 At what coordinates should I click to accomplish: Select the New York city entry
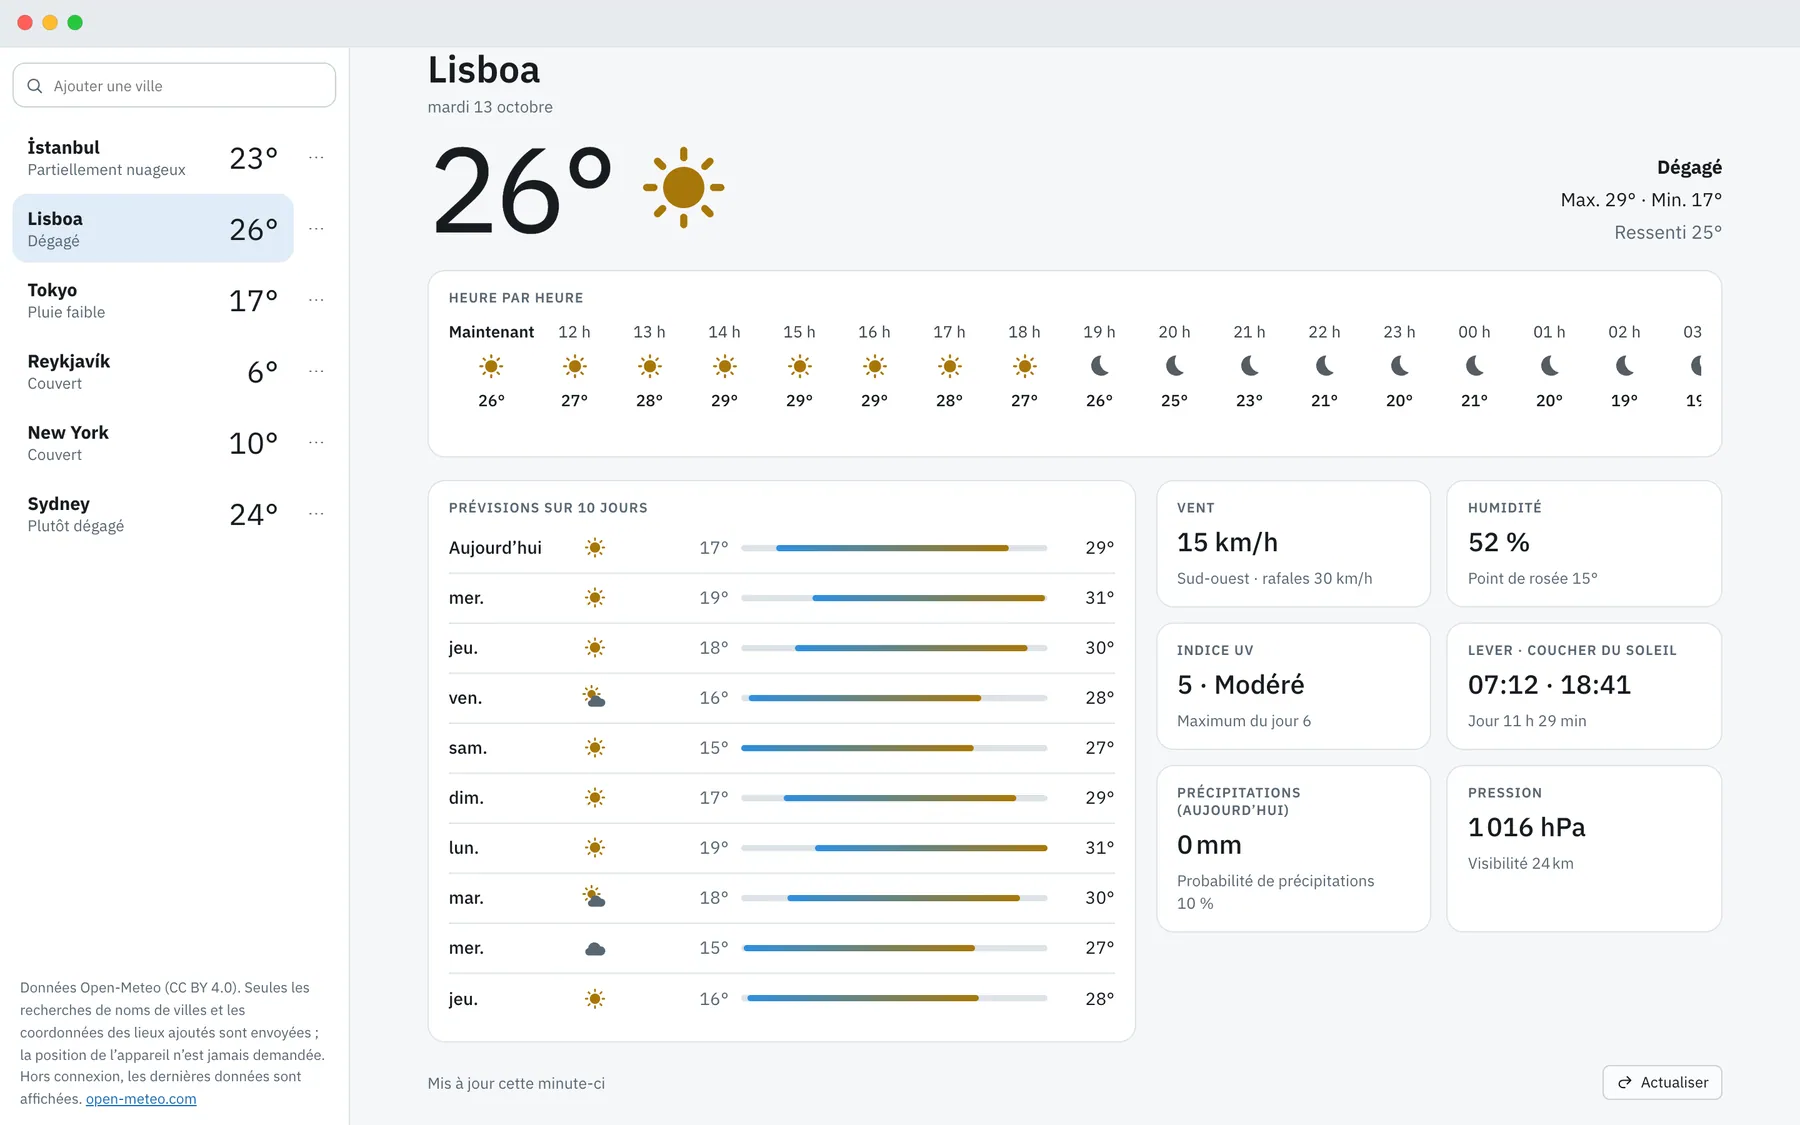point(153,443)
